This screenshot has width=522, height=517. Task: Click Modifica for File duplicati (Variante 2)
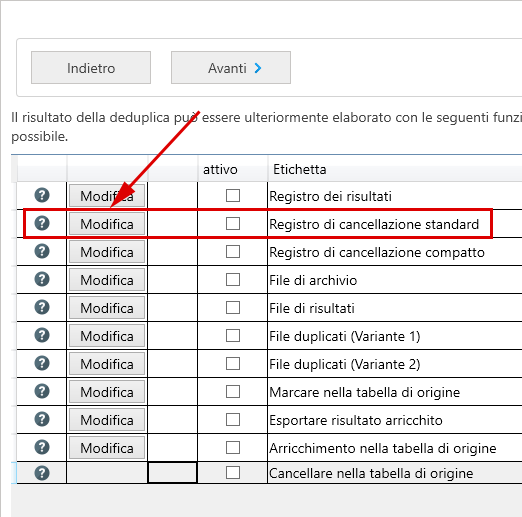point(107,364)
